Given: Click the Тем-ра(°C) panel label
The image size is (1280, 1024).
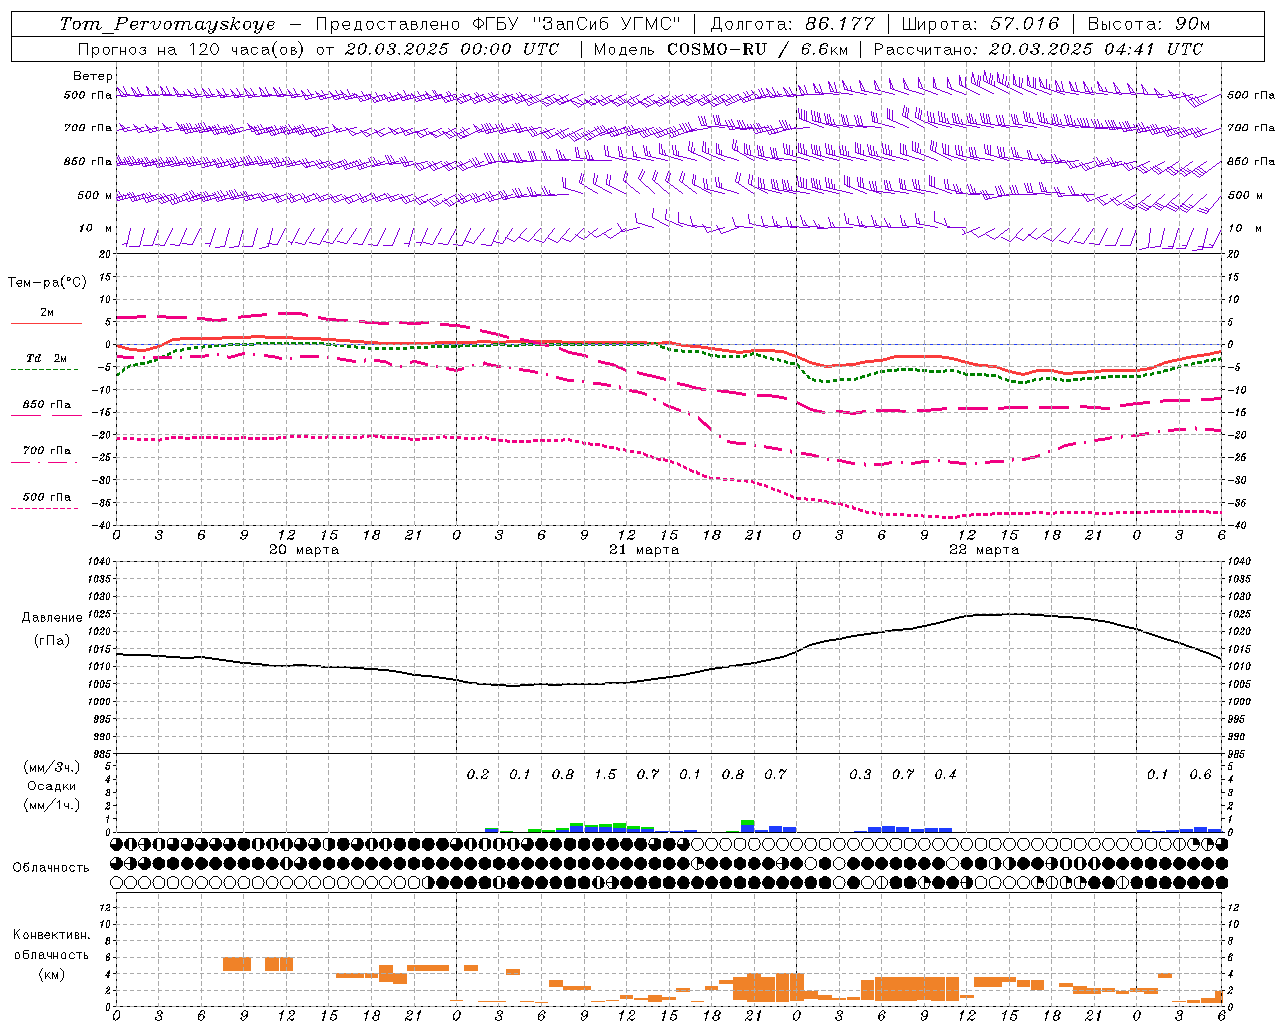Looking at the screenshot, I should [x=47, y=282].
